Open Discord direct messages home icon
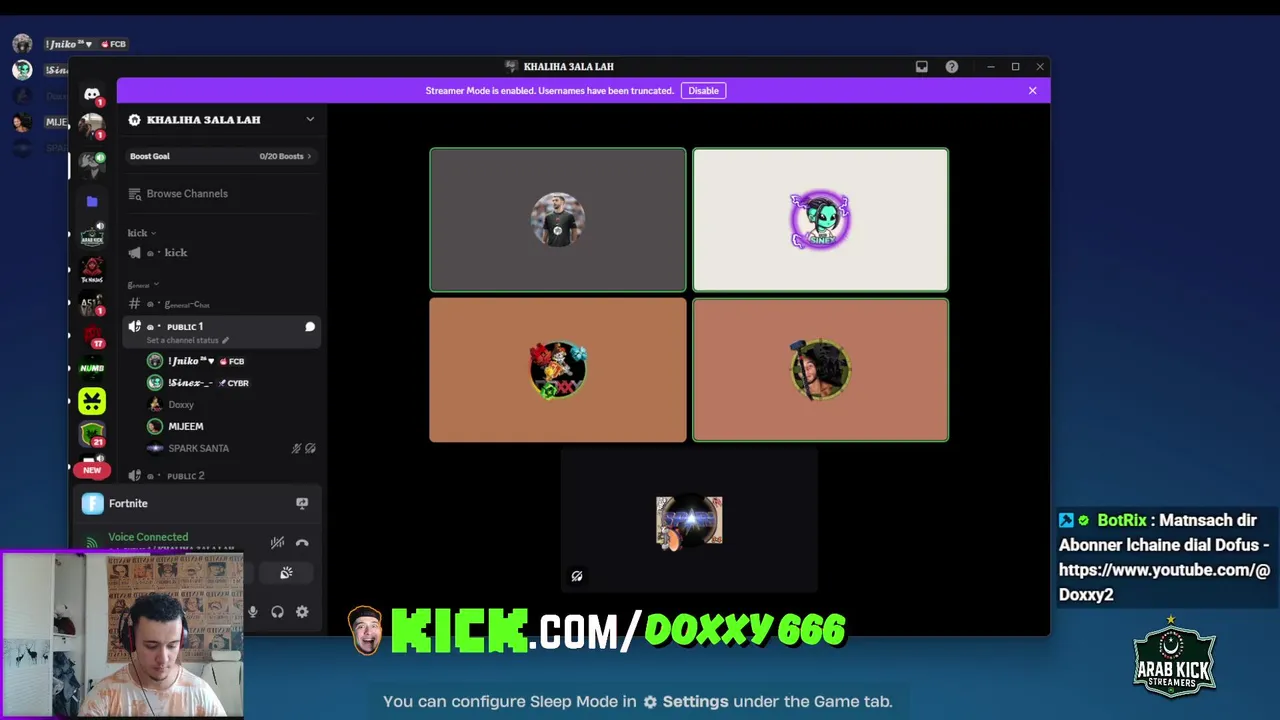 click(92, 94)
